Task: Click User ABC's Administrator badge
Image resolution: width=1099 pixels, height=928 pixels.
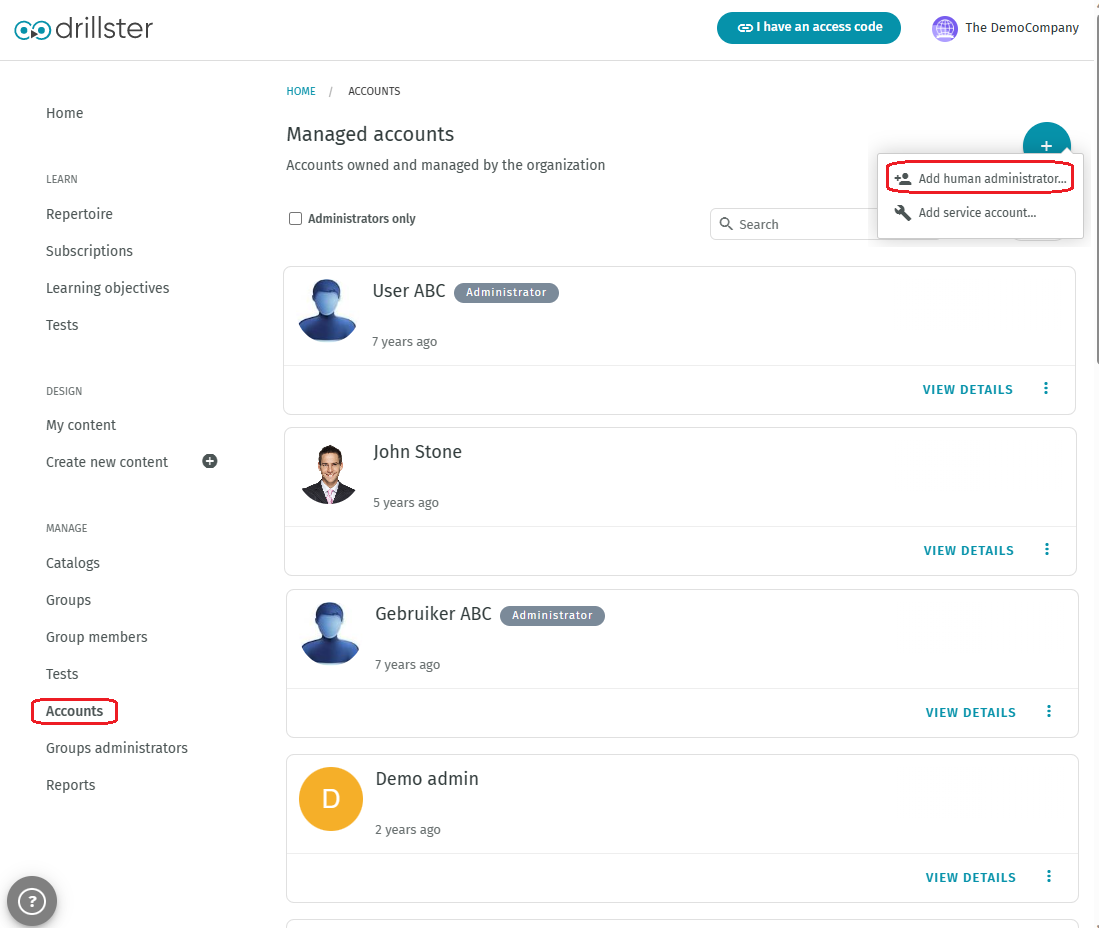Action: pyautogui.click(x=506, y=292)
